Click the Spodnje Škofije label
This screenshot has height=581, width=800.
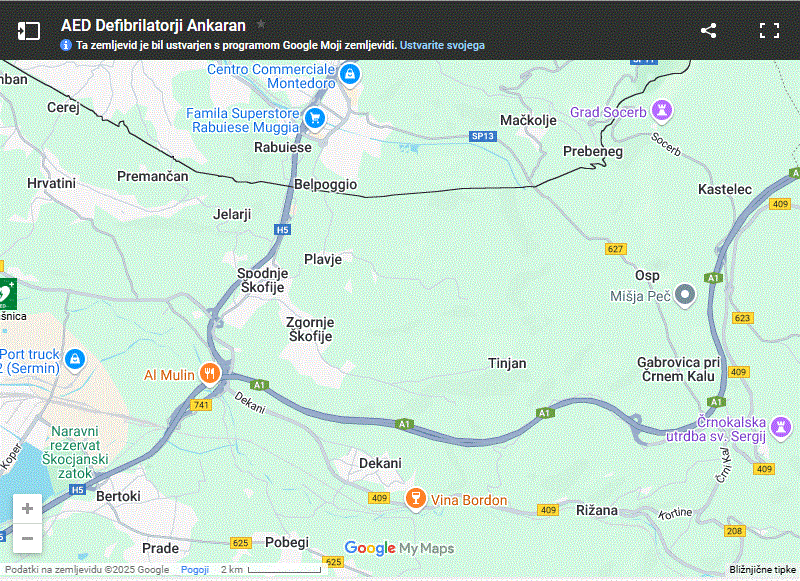coord(263,280)
